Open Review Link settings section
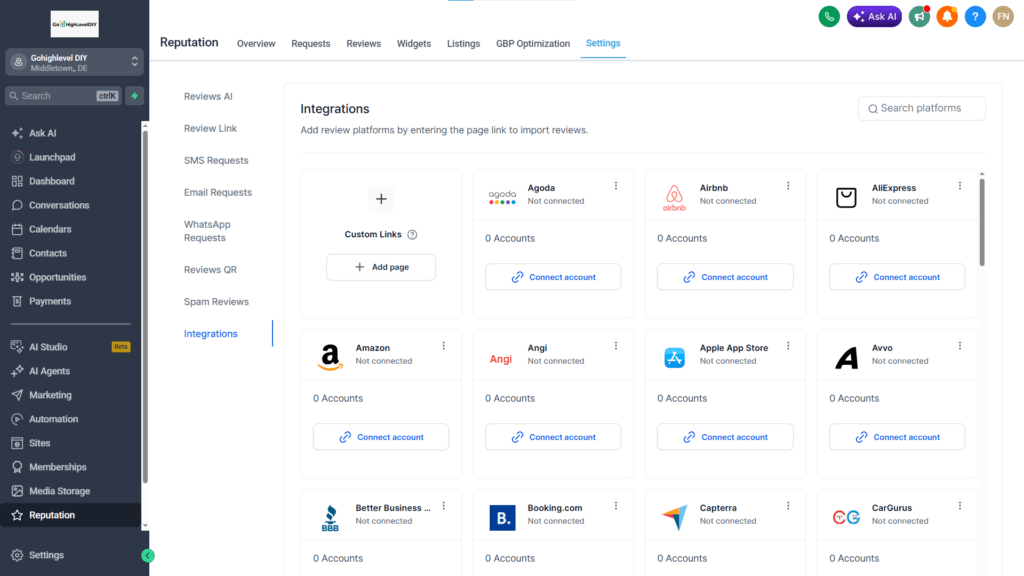The height and width of the screenshot is (576, 1024). 210,129
